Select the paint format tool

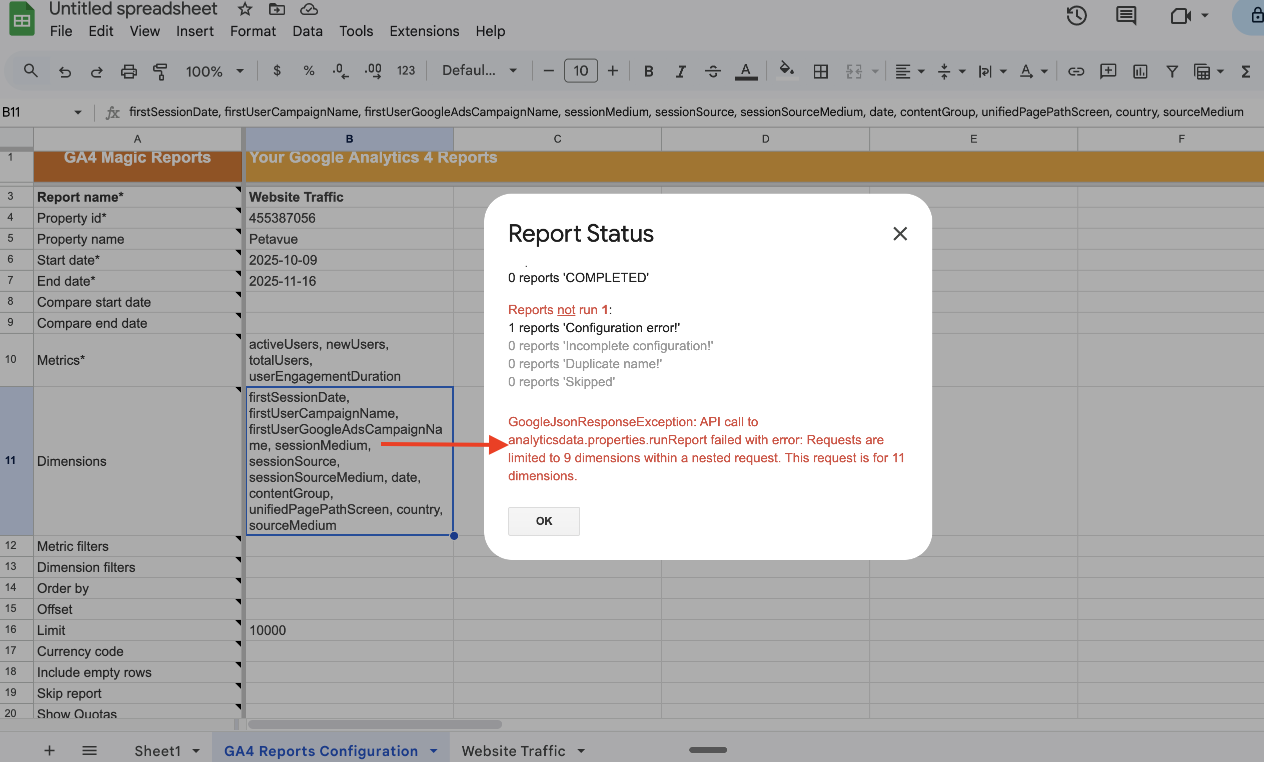point(160,71)
